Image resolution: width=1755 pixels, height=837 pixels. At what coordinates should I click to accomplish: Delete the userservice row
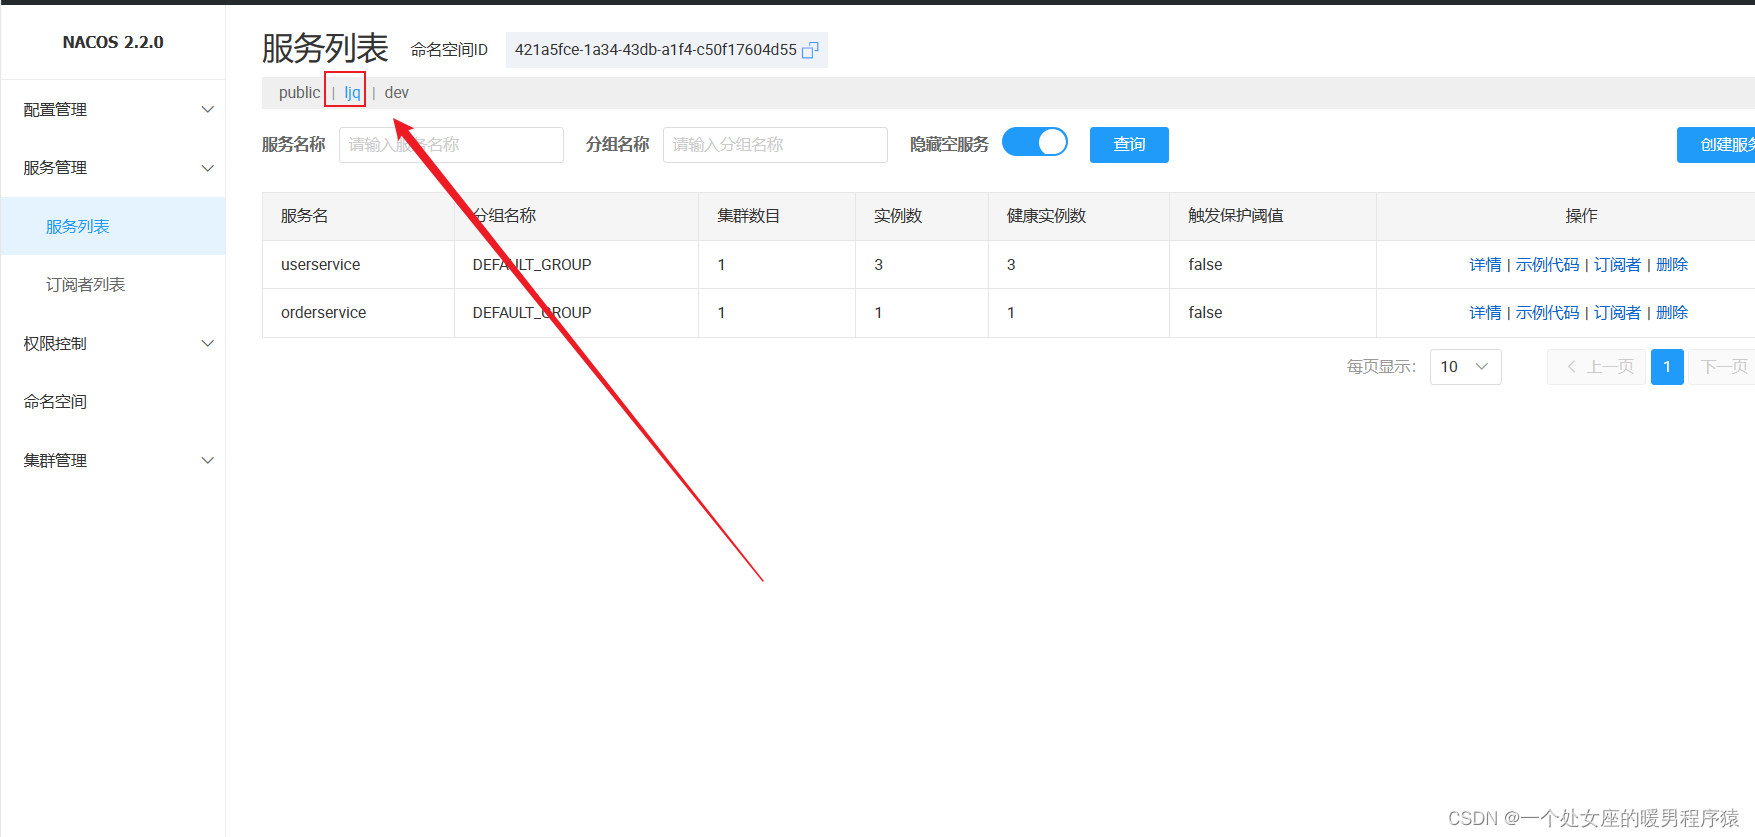pyautogui.click(x=1672, y=265)
